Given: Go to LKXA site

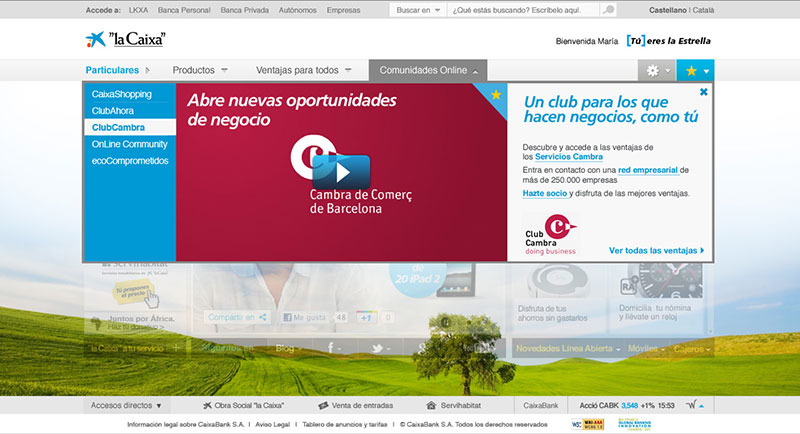Looking at the screenshot, I should click(138, 10).
